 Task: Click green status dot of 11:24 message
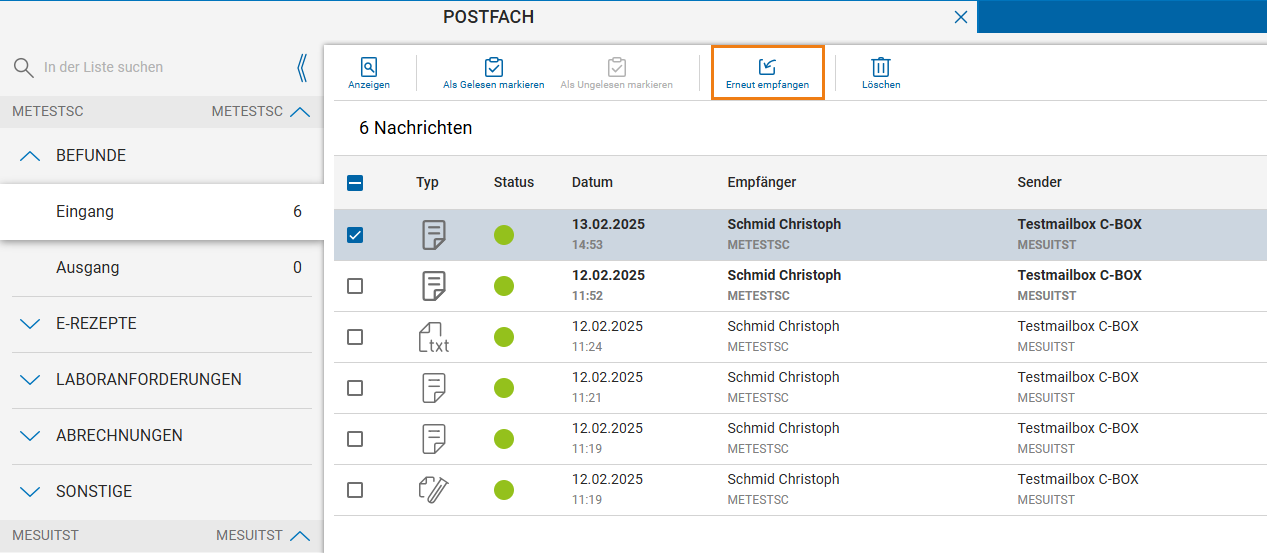504,337
